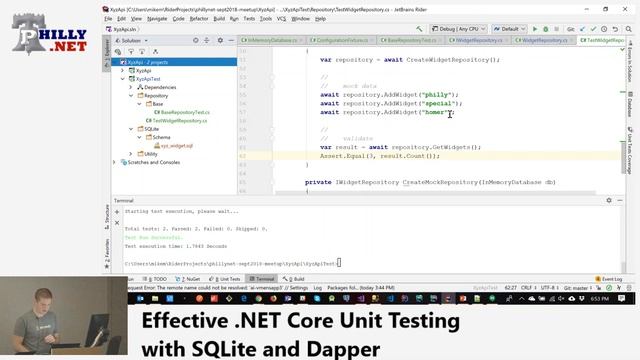640x360 pixels.
Task: Open the Tests menu
Action: point(249,19)
